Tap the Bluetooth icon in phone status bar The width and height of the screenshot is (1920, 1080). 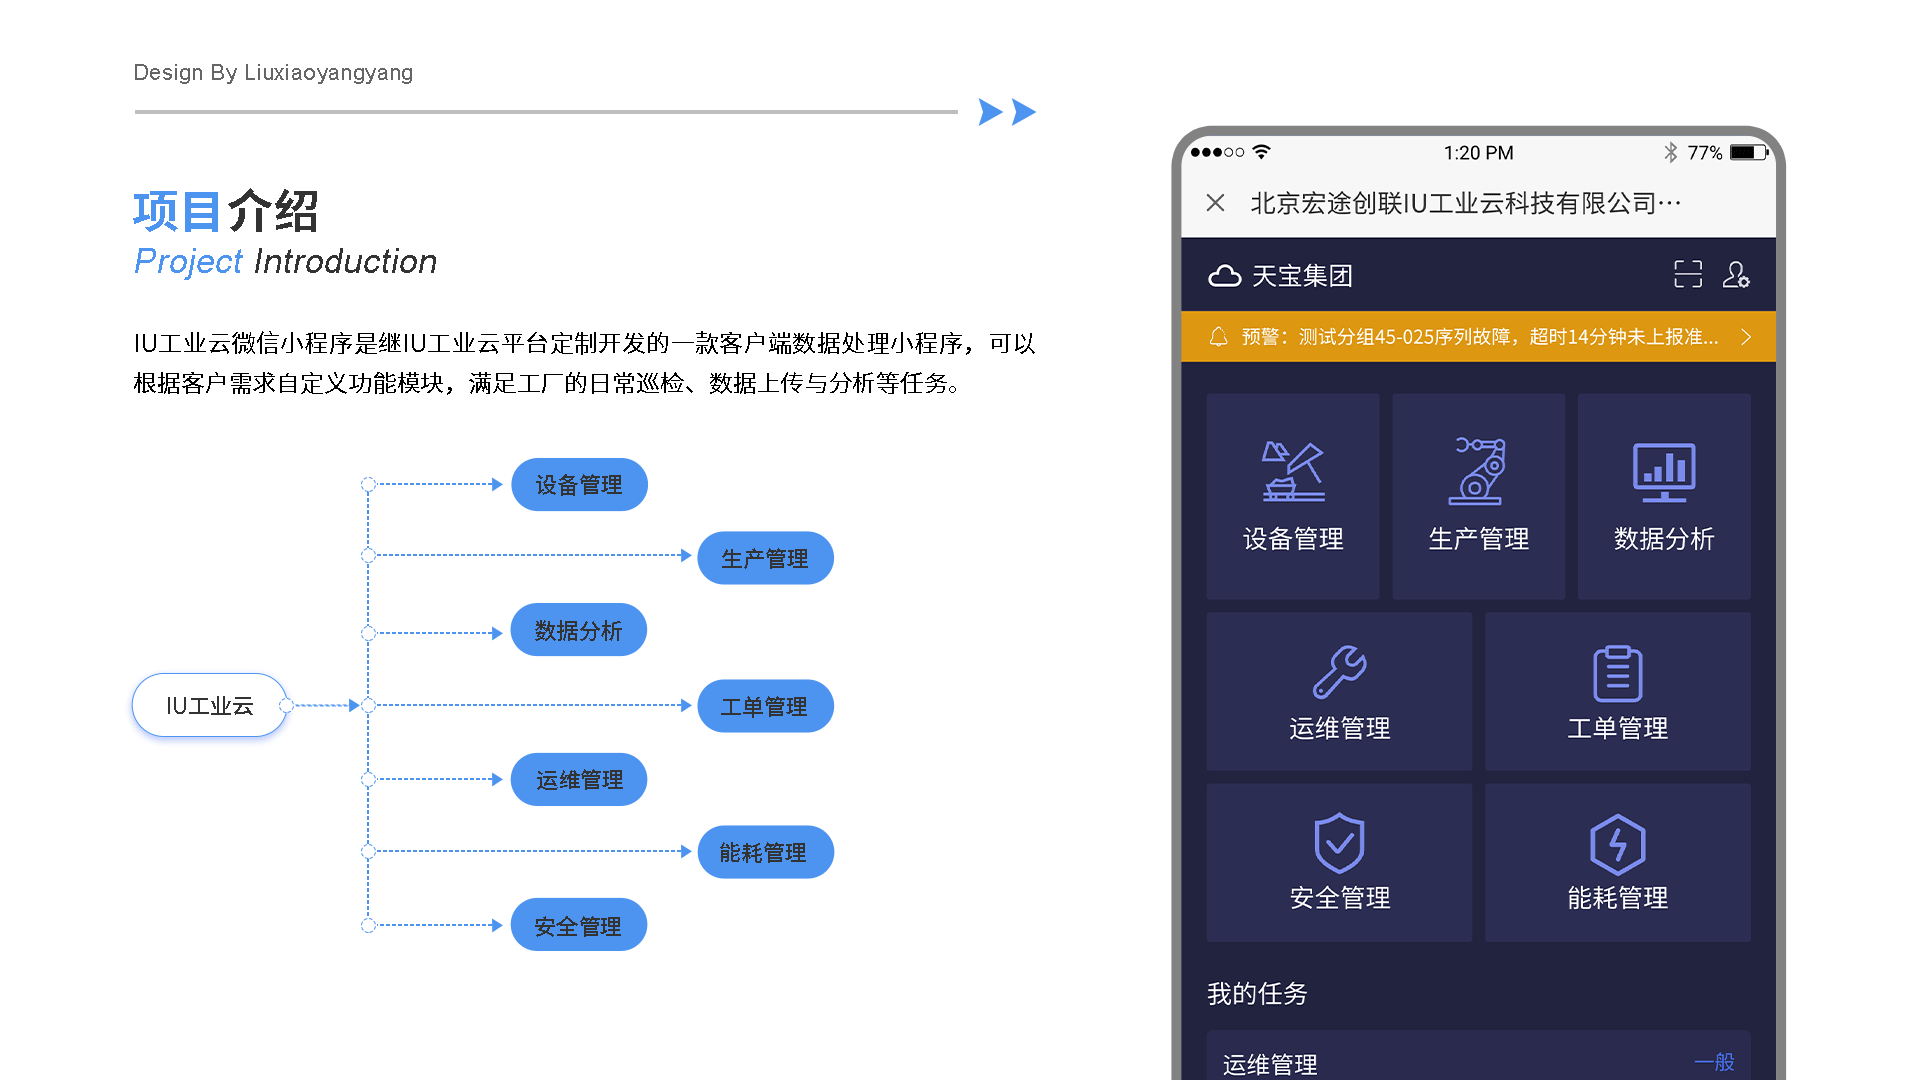click(1670, 152)
